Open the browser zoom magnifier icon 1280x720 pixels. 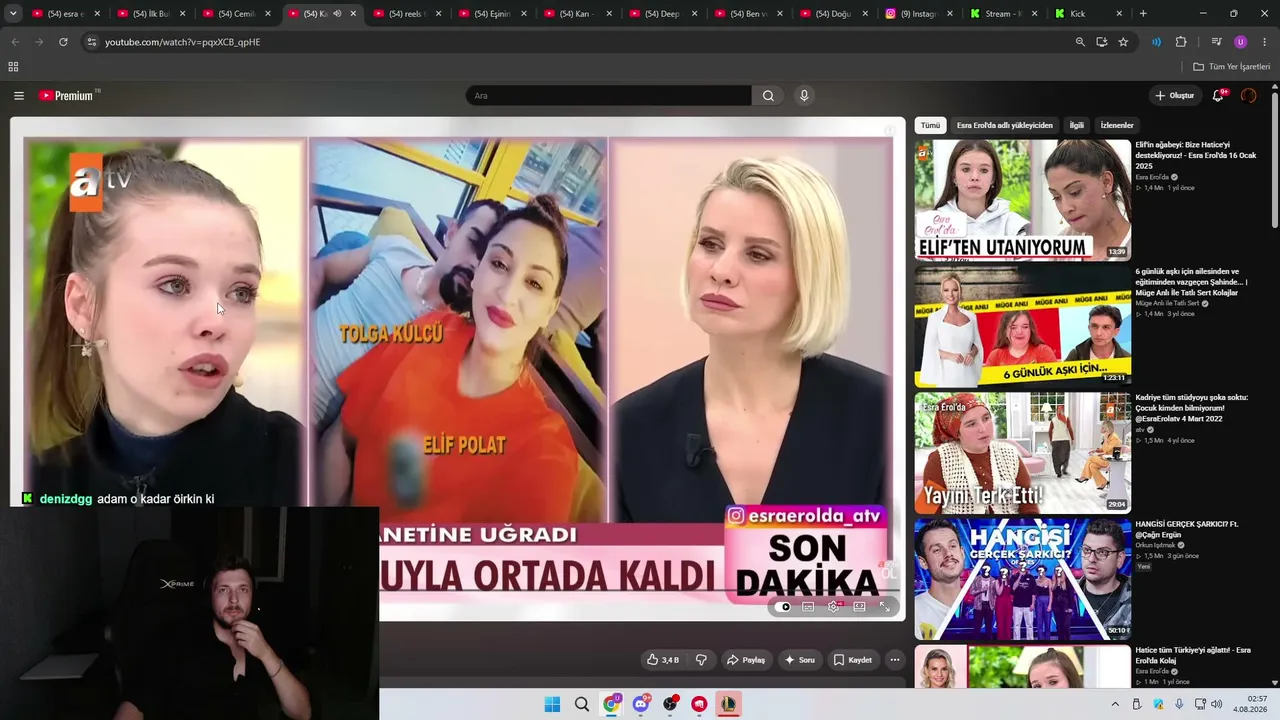pyautogui.click(x=1080, y=42)
